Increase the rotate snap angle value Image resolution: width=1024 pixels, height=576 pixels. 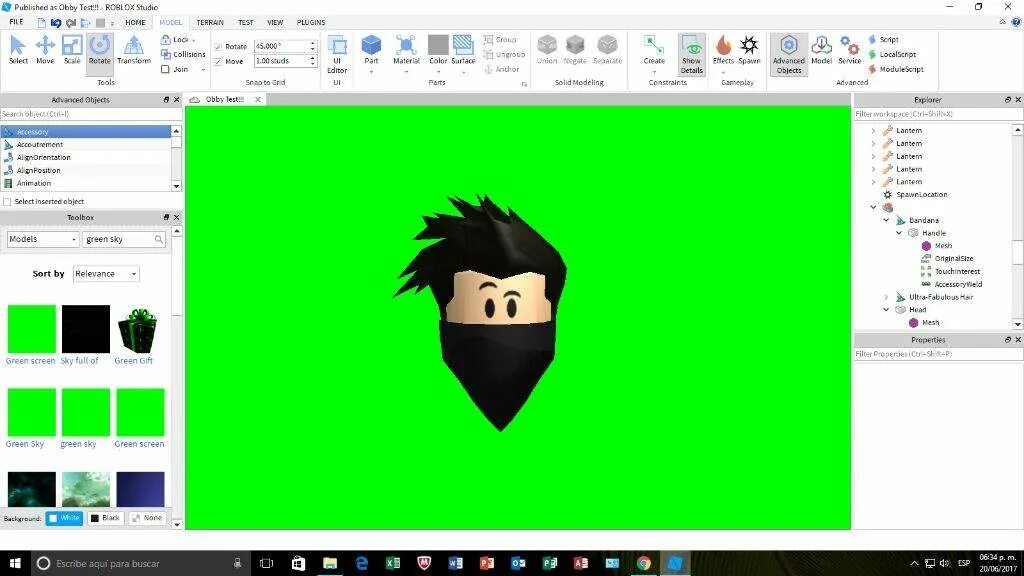313,44
